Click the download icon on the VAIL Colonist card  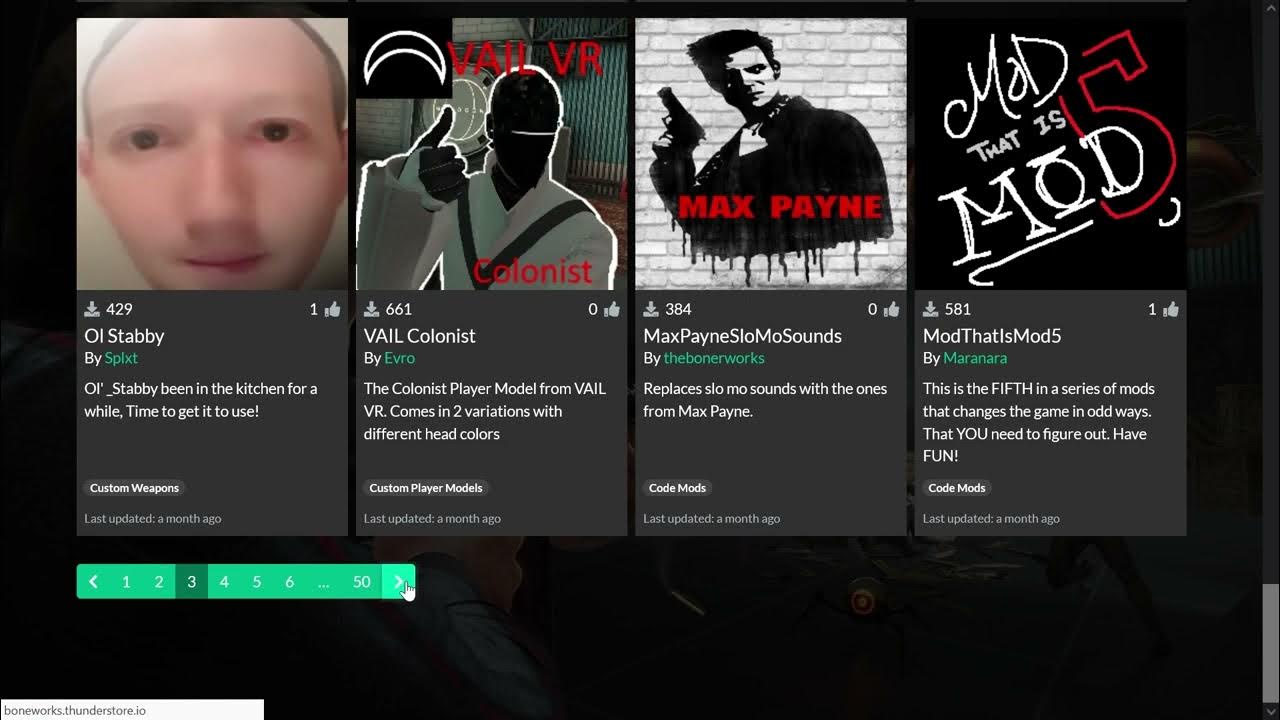pos(372,309)
